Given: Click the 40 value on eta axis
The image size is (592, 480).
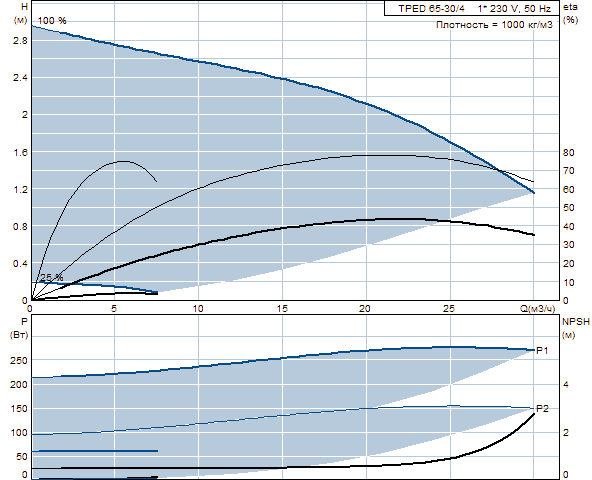Looking at the screenshot, I should pos(569,227).
